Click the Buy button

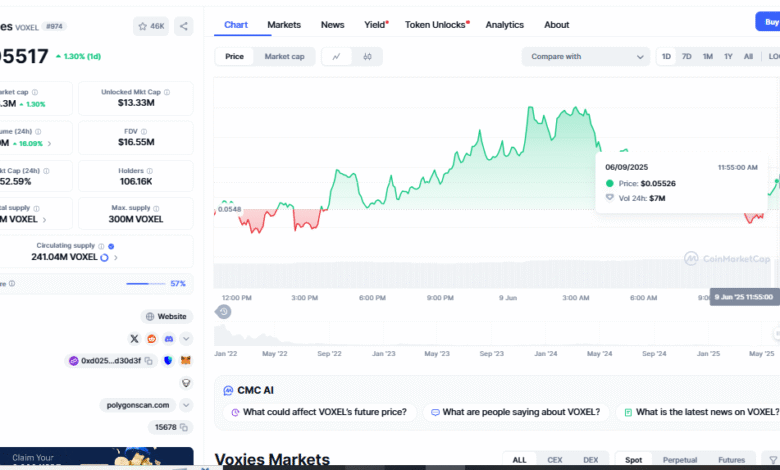pos(768,22)
